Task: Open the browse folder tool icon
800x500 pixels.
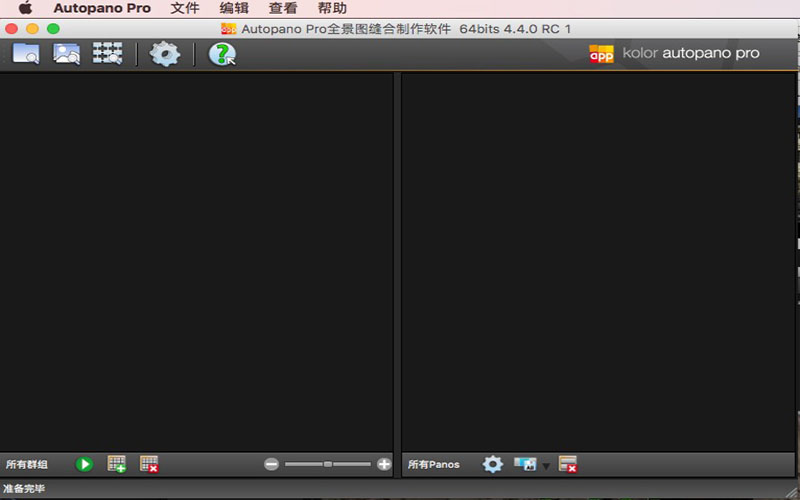Action: coord(26,53)
